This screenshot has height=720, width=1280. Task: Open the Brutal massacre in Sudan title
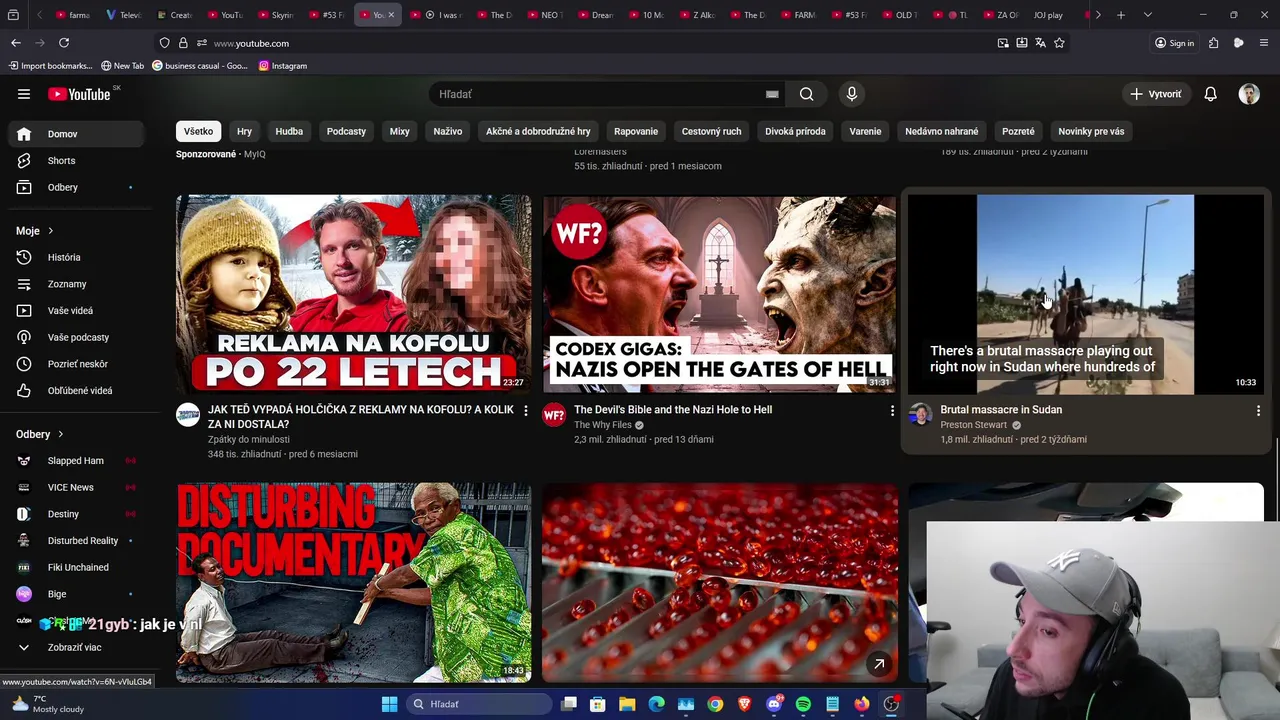(x=1001, y=409)
